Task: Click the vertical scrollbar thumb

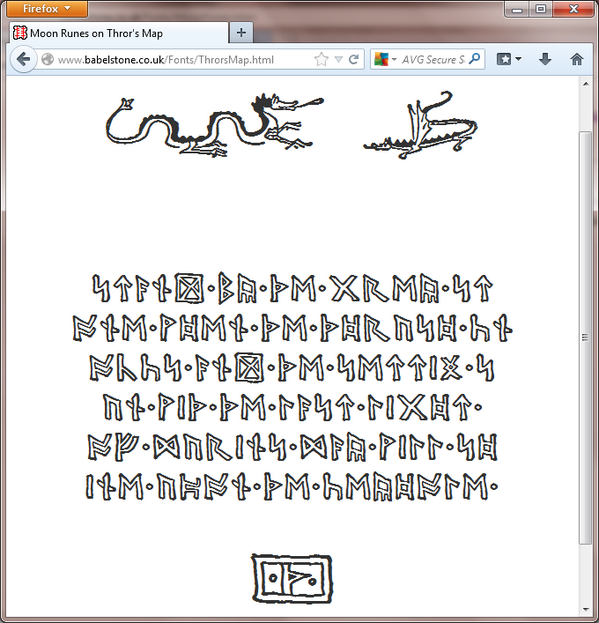Action: click(585, 338)
